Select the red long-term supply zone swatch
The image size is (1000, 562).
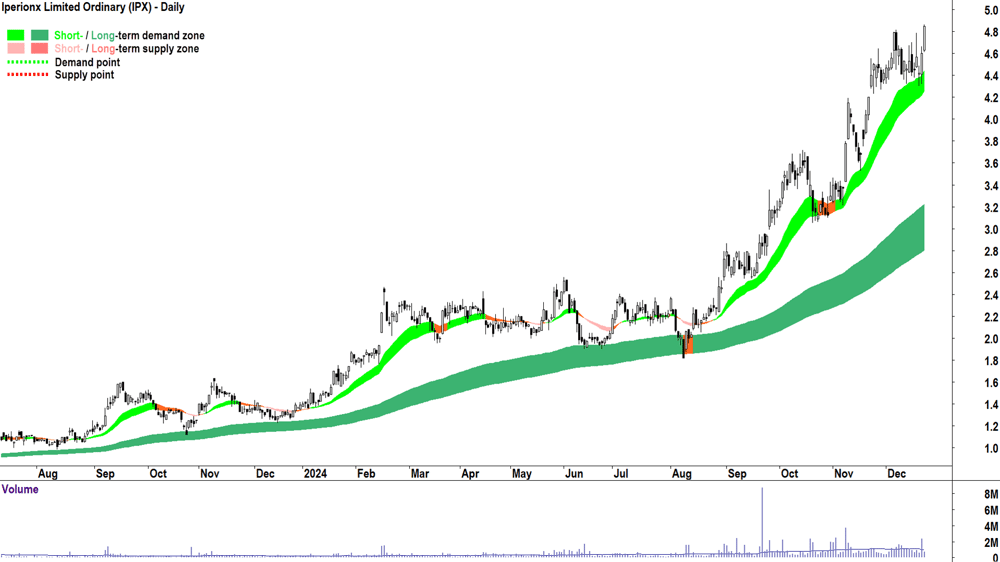[40, 48]
